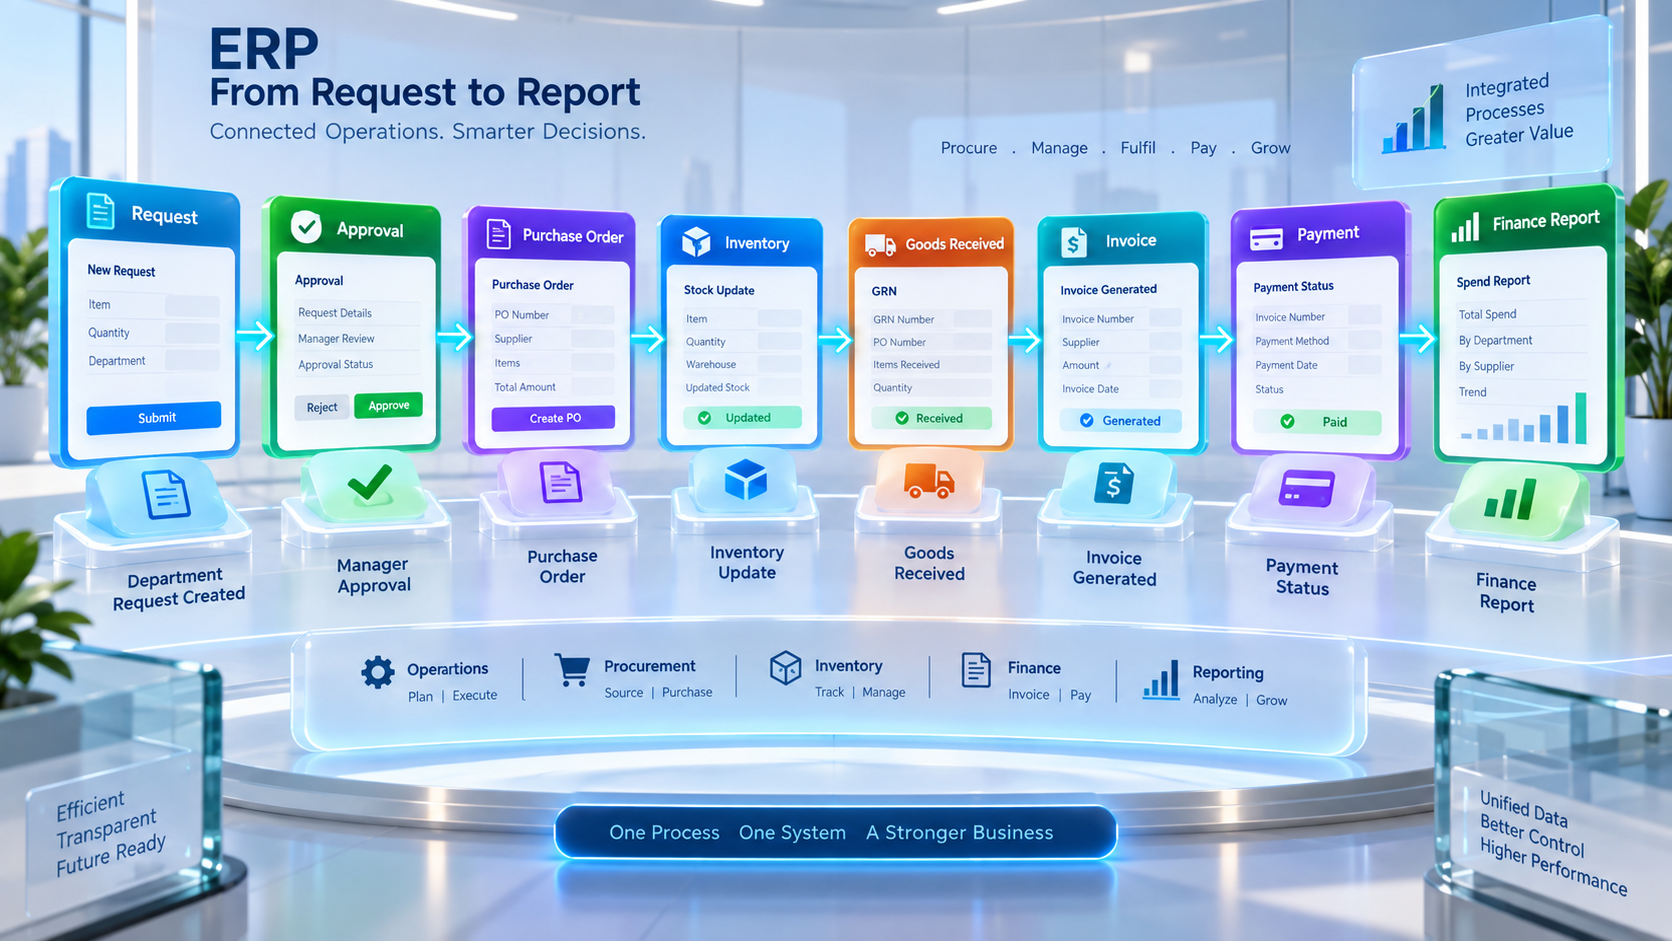Screen dimensions: 1672x941
Task: Click the Reject button
Action: pyautogui.click(x=322, y=407)
